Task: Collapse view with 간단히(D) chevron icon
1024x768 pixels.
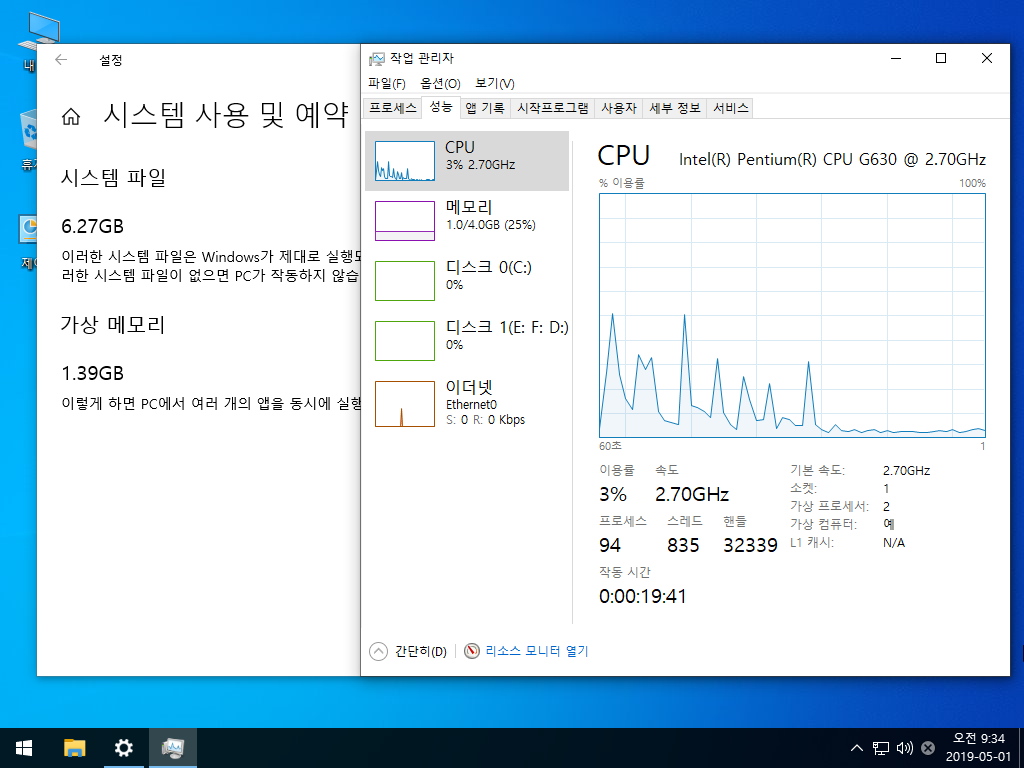Action: (378, 651)
